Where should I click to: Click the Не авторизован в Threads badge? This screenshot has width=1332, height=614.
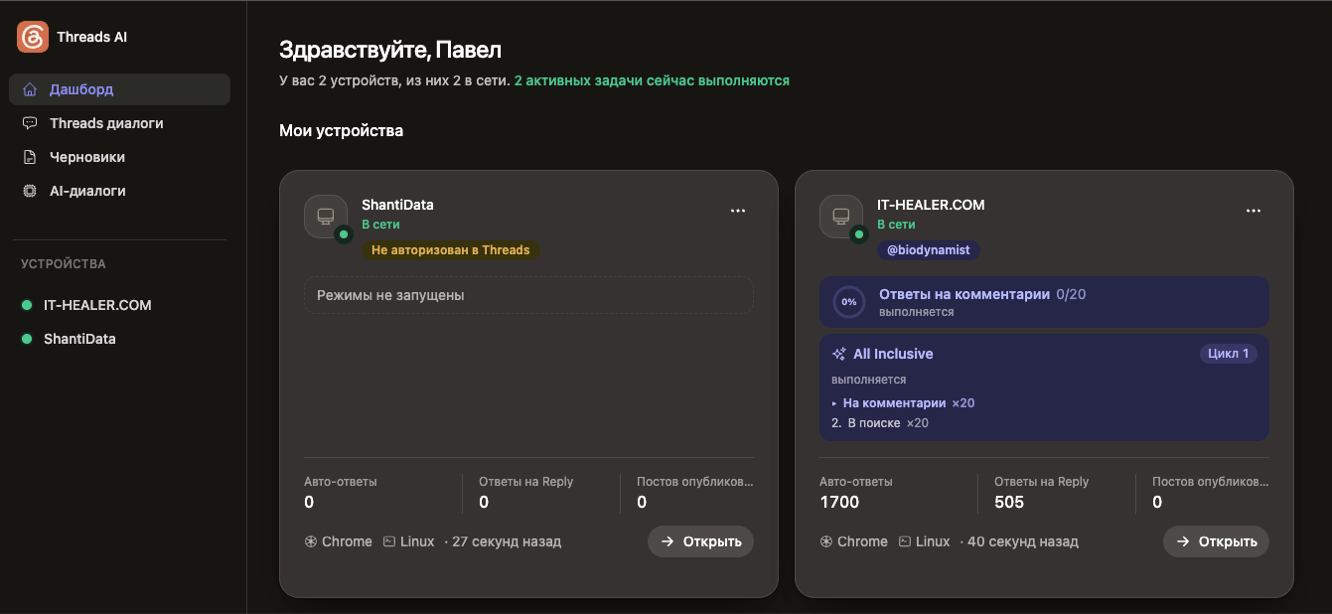[450, 250]
